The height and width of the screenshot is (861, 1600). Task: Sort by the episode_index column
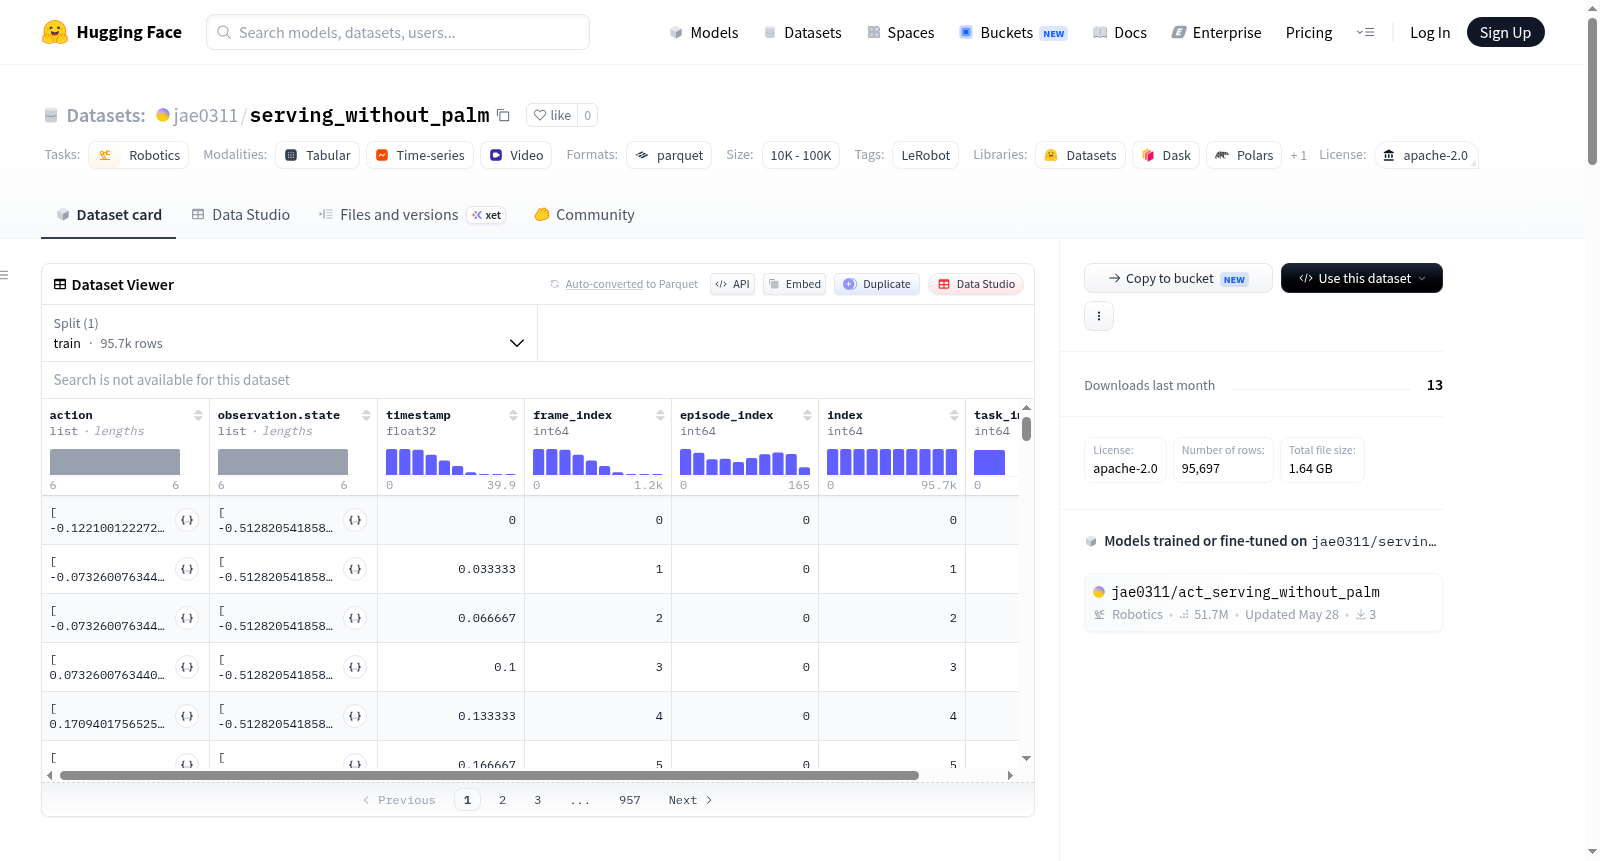[x=807, y=415]
